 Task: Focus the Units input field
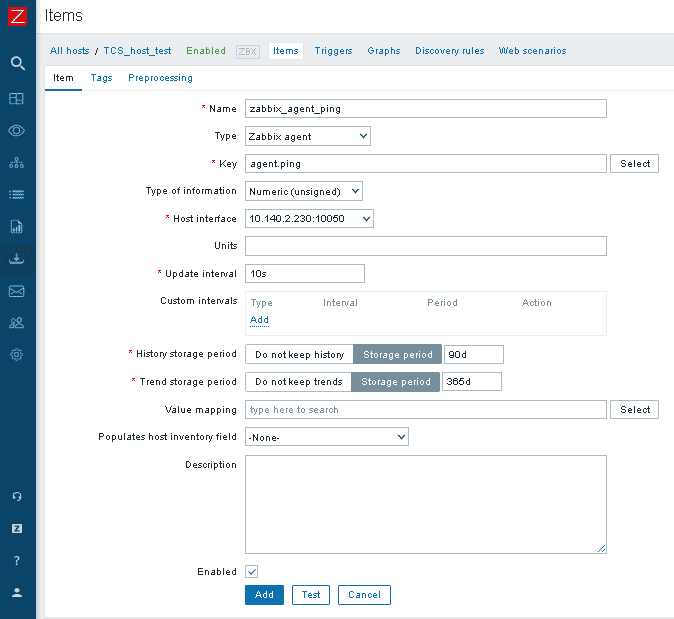click(426, 246)
